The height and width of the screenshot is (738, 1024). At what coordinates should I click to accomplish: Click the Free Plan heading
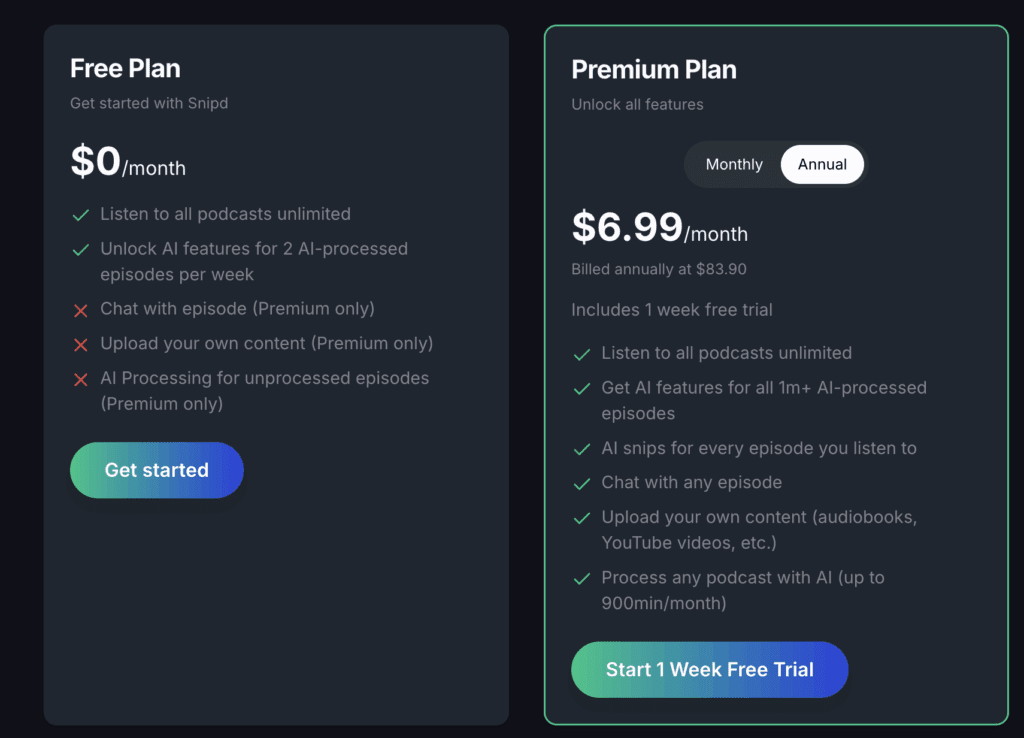(x=125, y=69)
